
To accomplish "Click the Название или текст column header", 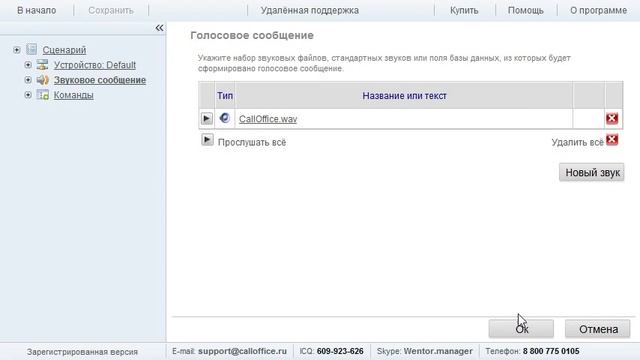I will (x=404, y=96).
